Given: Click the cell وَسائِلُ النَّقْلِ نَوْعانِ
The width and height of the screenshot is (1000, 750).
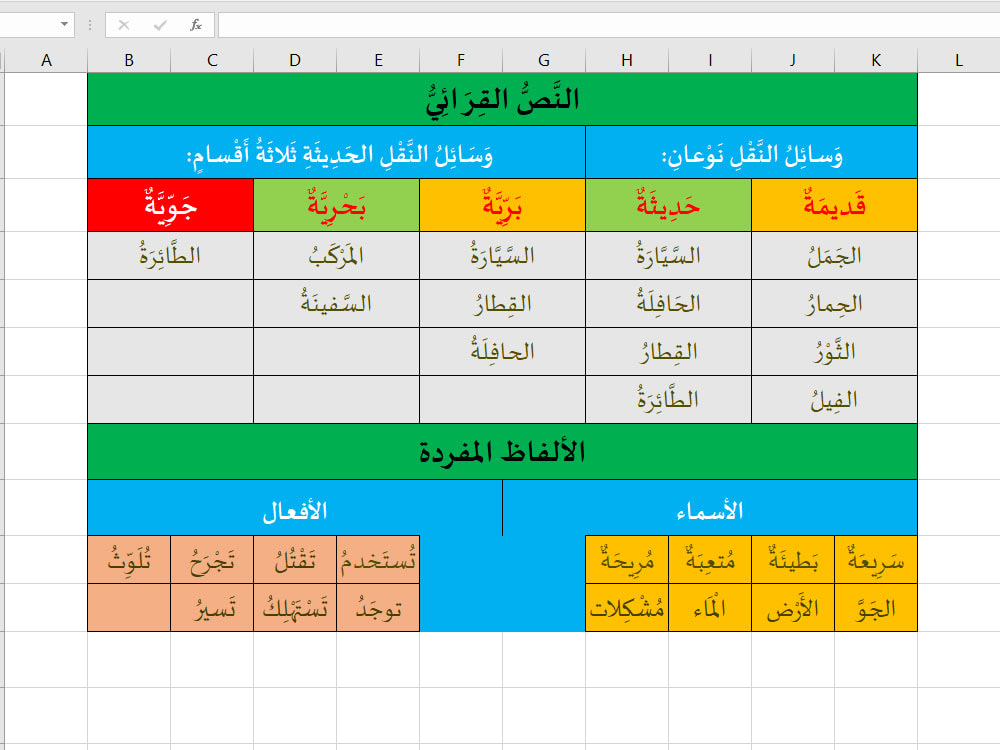Looking at the screenshot, I should tap(751, 152).
